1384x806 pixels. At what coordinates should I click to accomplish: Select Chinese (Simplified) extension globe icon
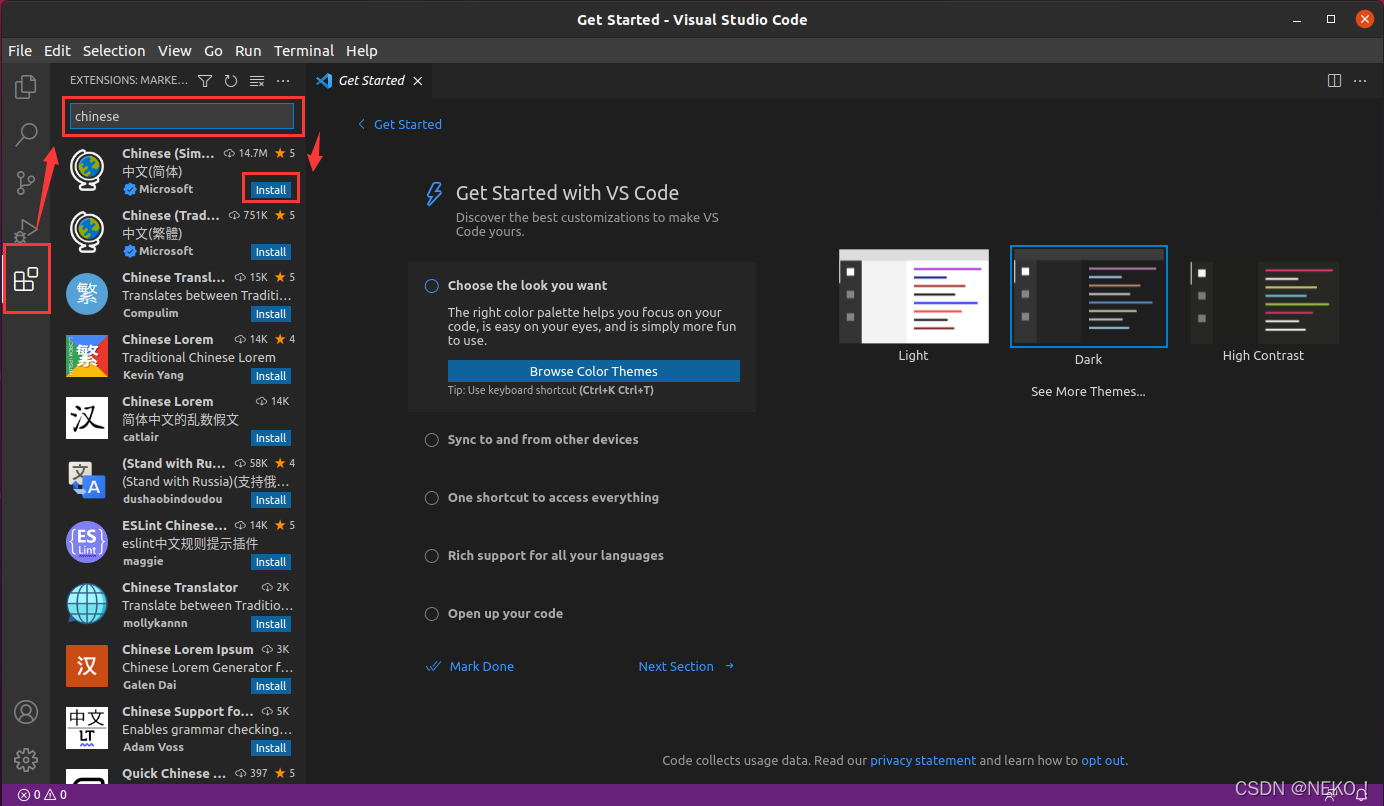[x=87, y=171]
